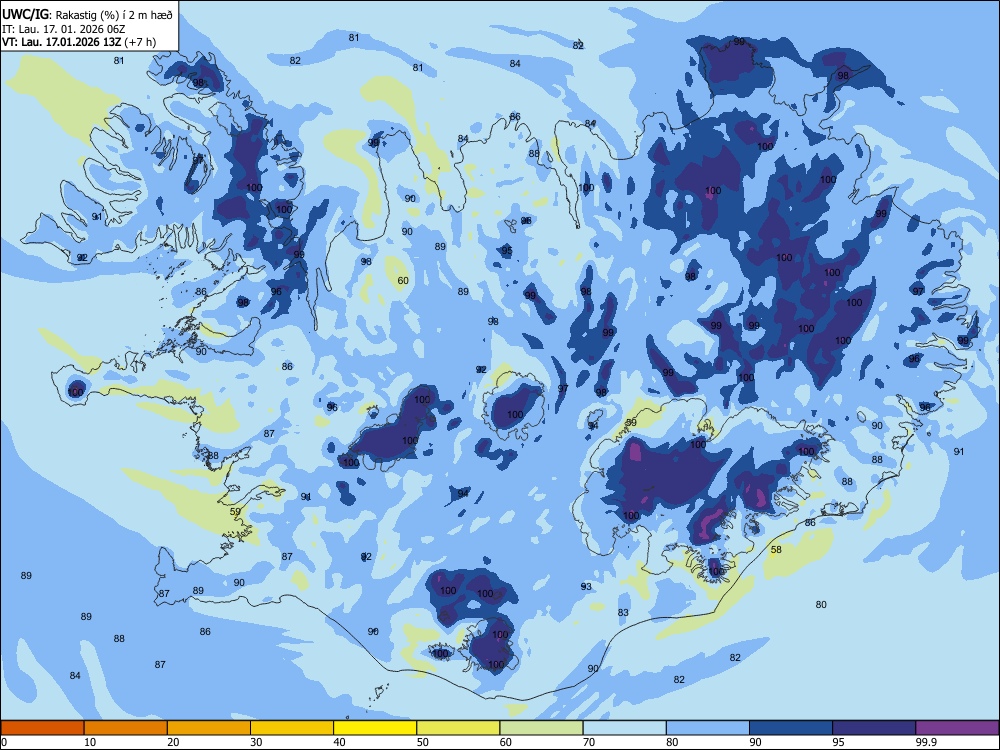This screenshot has width=1000, height=750.
Task: Click the '10' tick label on the legend
Action: (90, 742)
